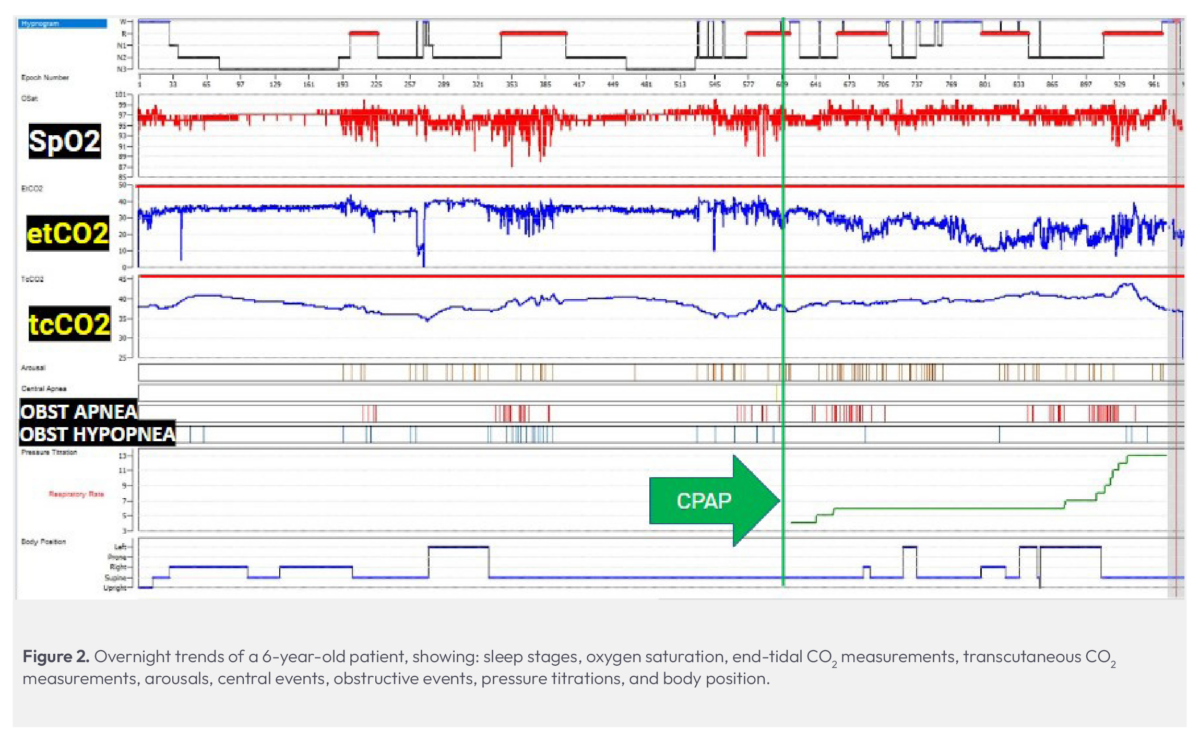Click epoch 961 on the epoch axis
Viewport: 1200px width, 753px height.
tap(1155, 86)
